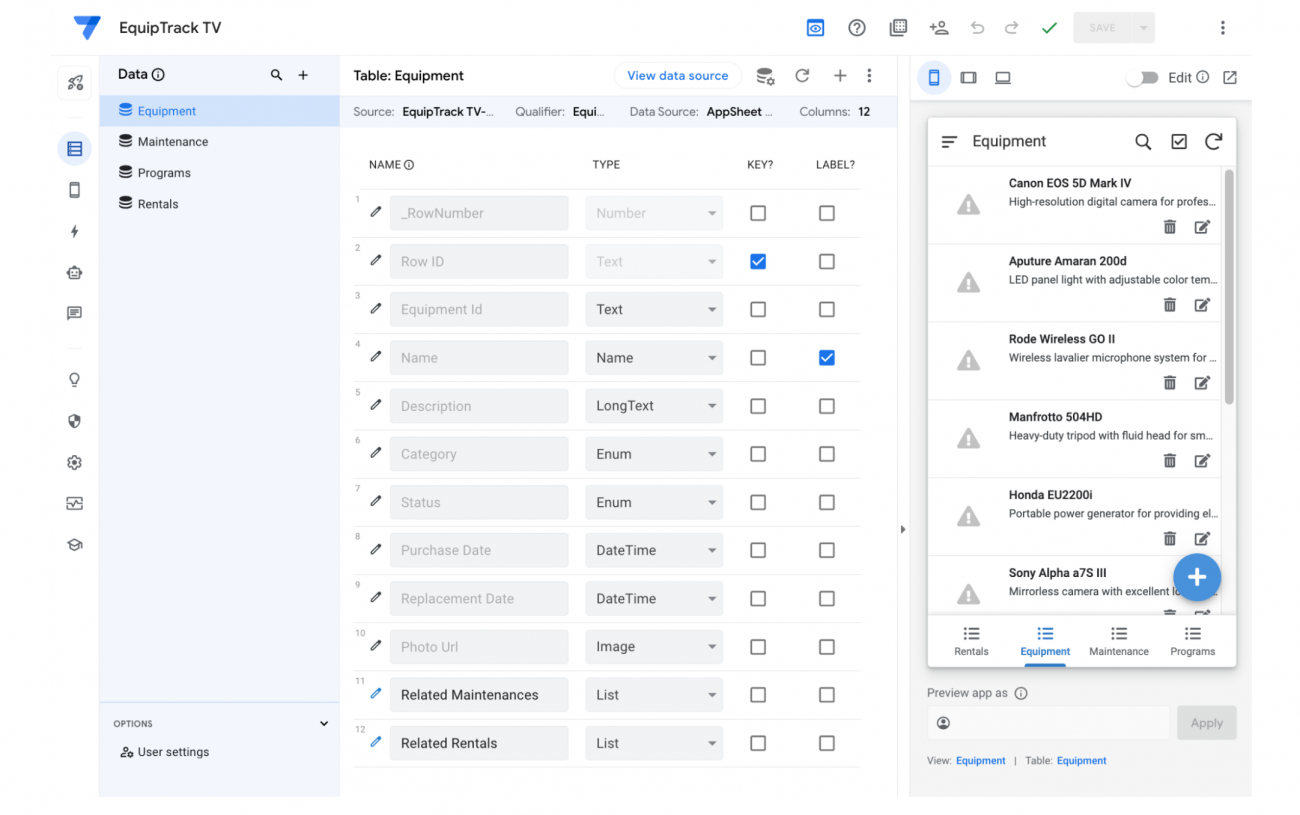Regenerate table schema refresh icon

point(802,75)
